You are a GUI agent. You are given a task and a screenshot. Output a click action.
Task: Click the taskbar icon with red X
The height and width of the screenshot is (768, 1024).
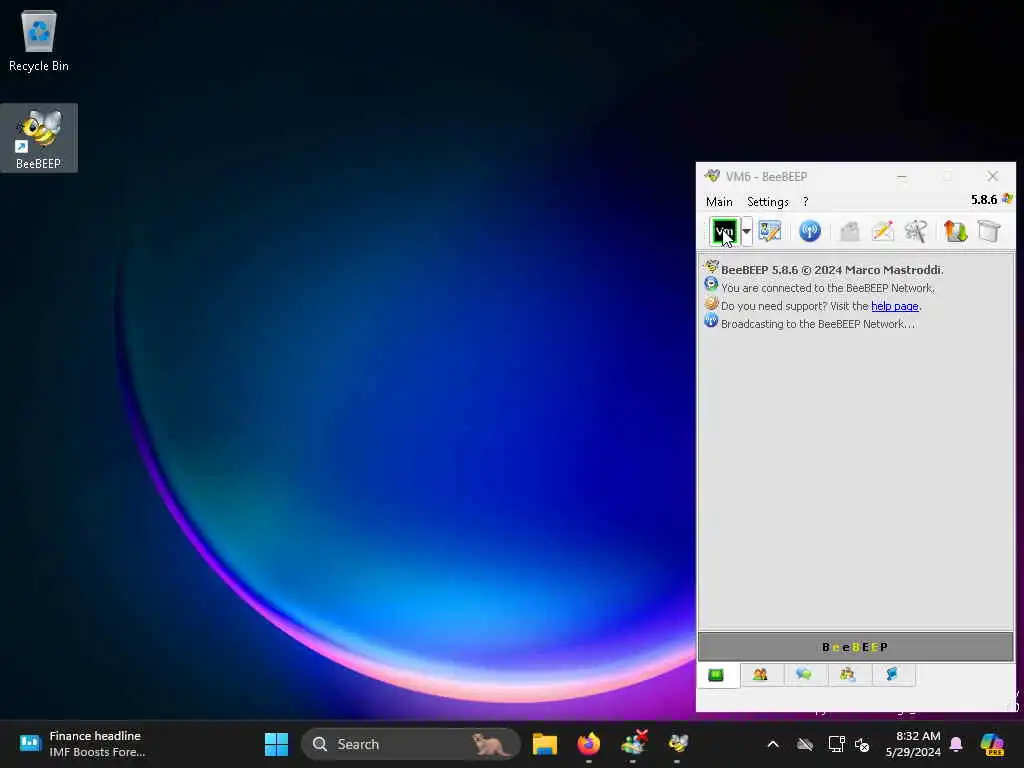coord(633,744)
